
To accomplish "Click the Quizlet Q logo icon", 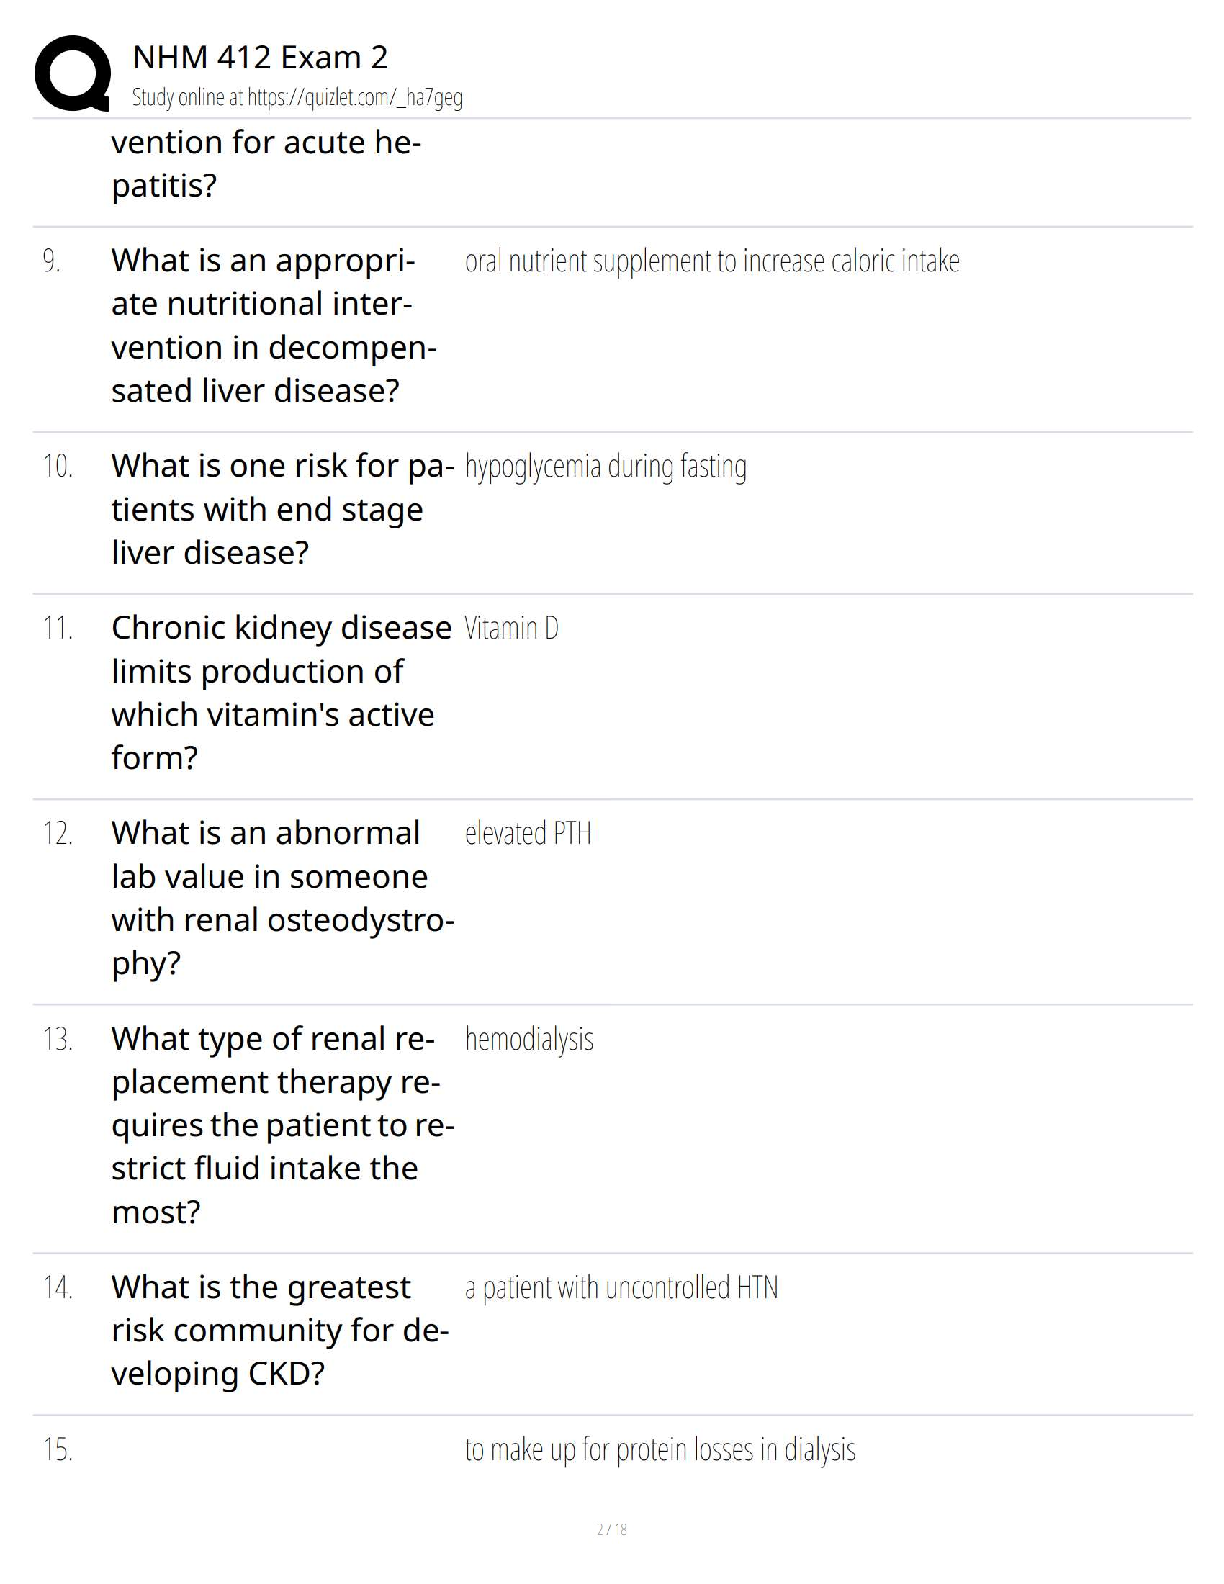I will coord(73,73).
